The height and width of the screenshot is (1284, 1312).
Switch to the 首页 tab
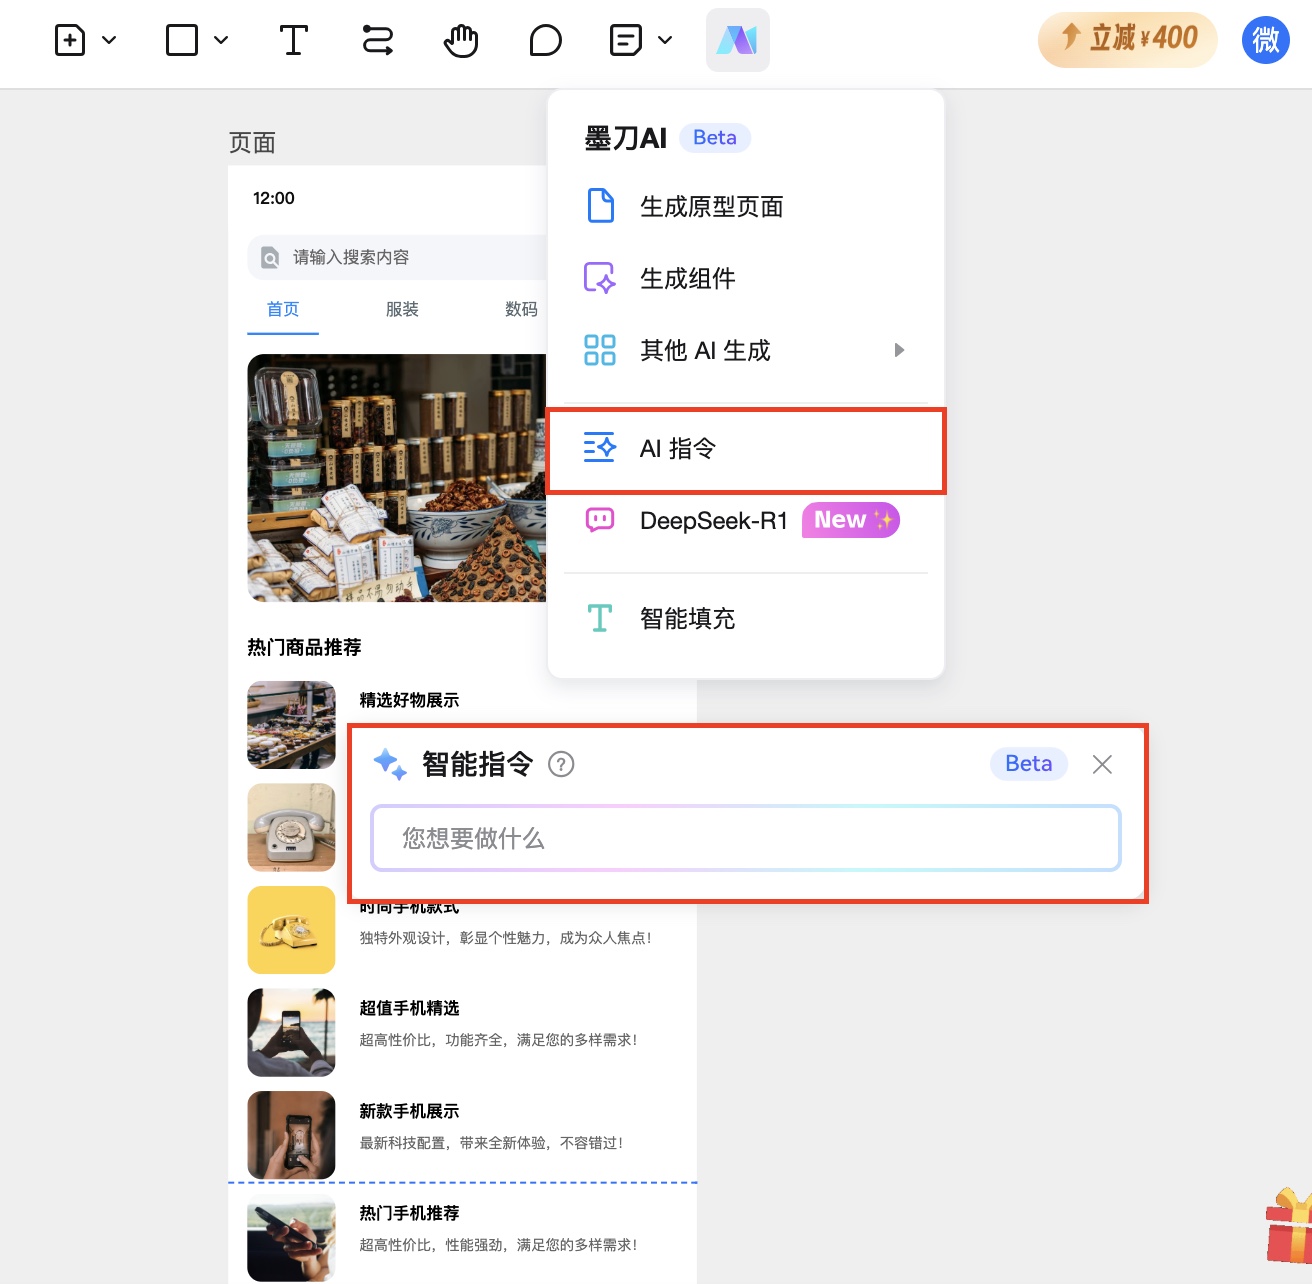(x=283, y=309)
